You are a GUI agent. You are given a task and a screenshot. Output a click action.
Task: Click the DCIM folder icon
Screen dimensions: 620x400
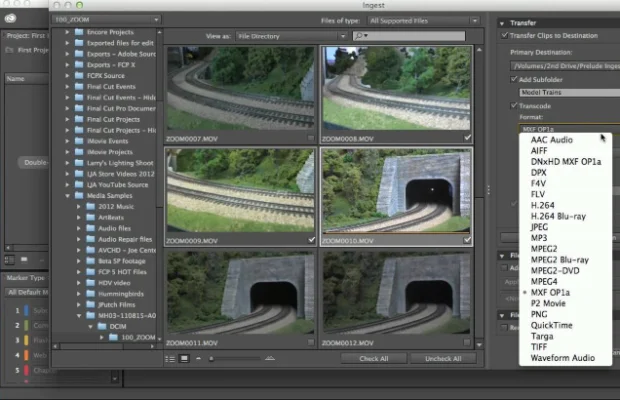[x=104, y=326]
